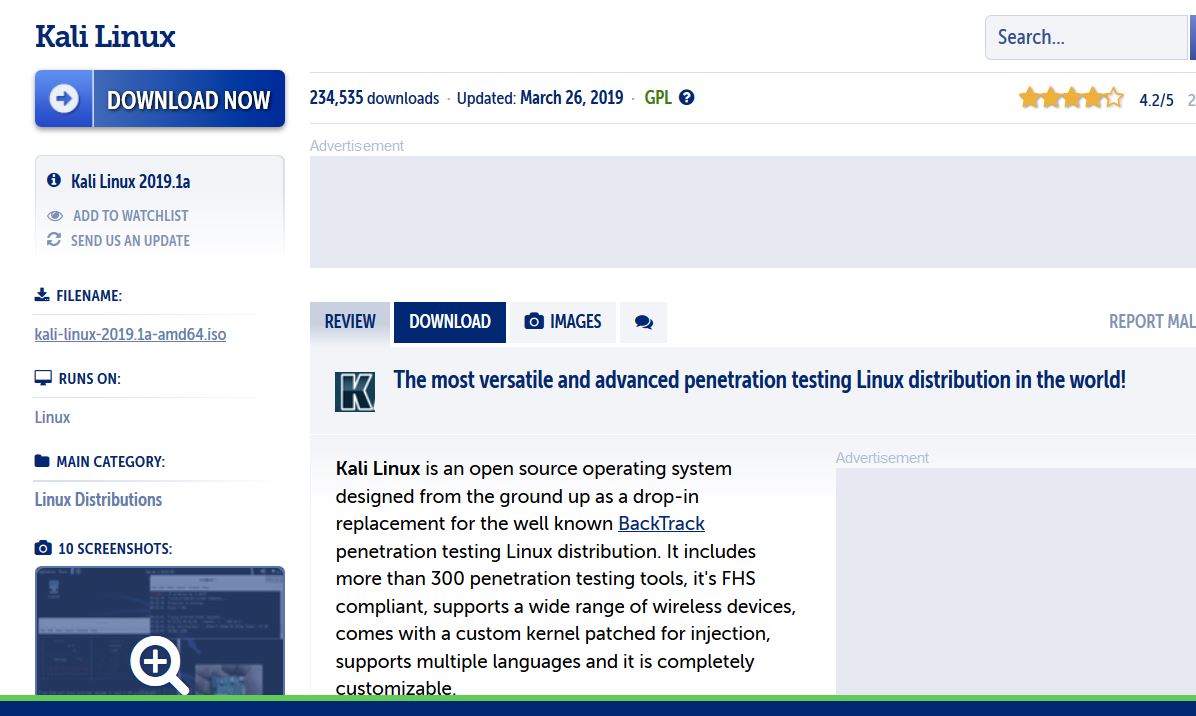Click the arrow icon in Download Now
The height and width of the screenshot is (716, 1196).
[64, 98]
